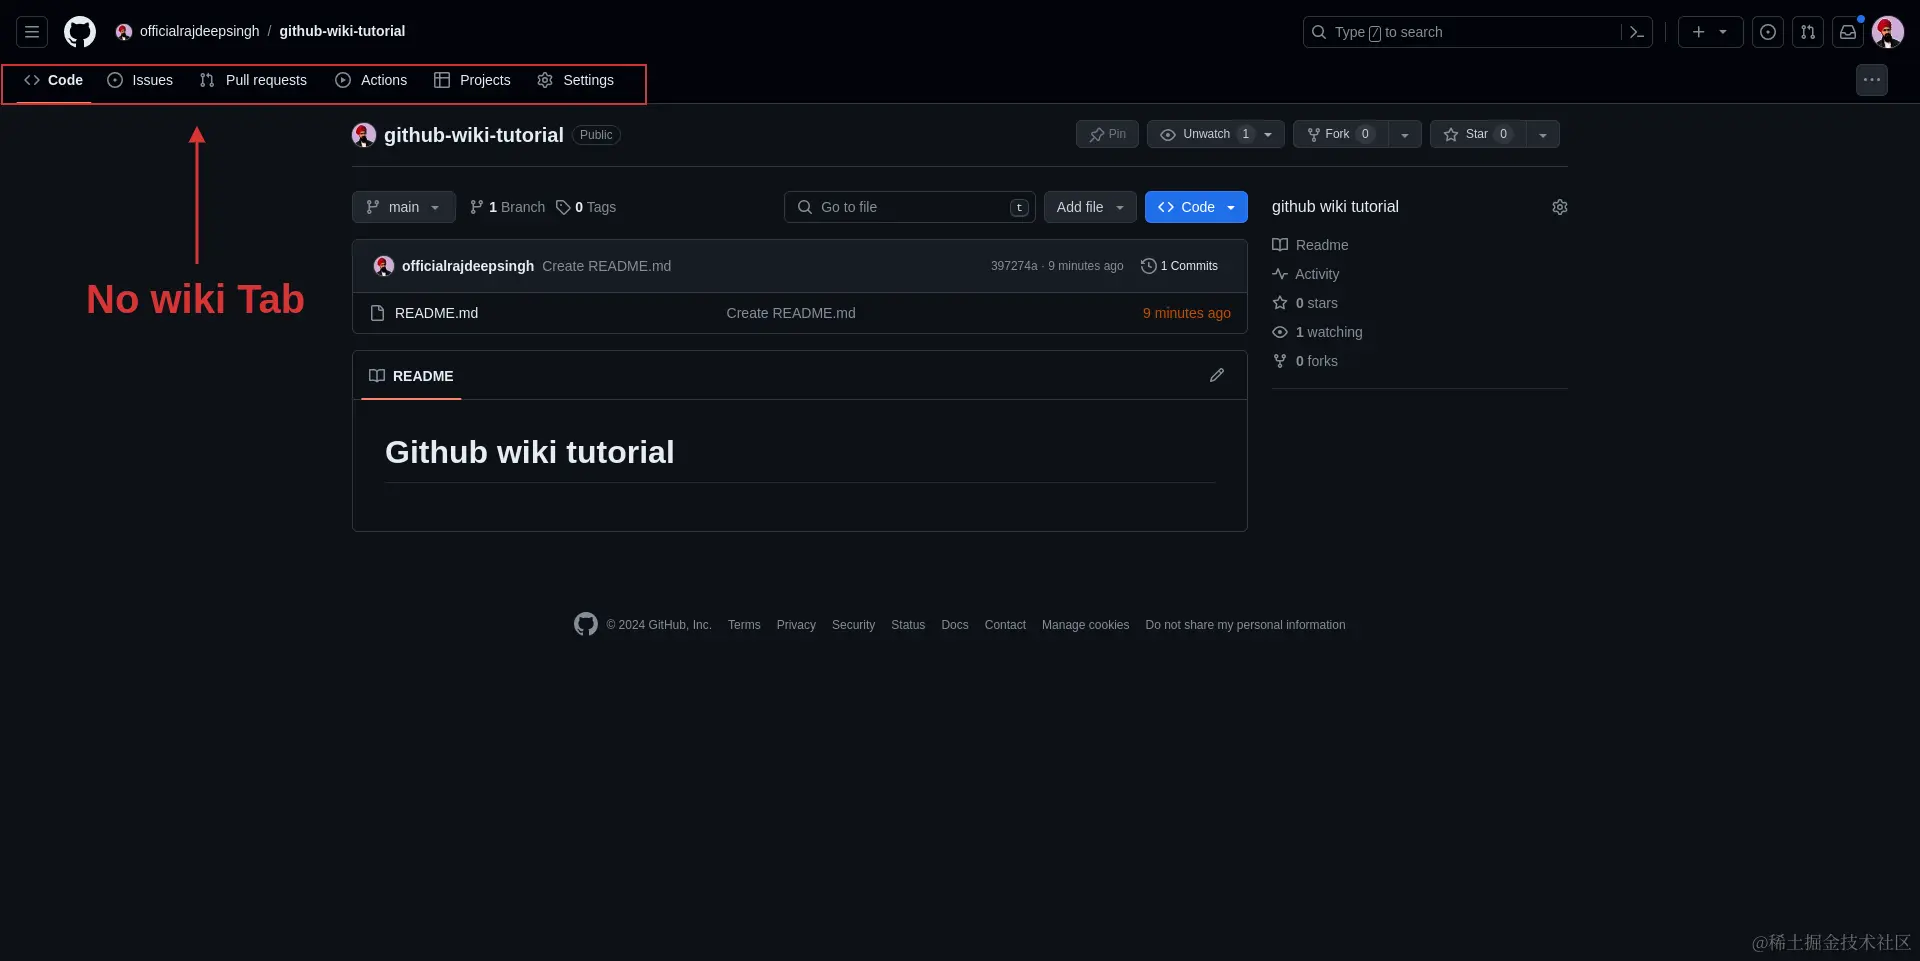Open the Create new plus dropdown
Viewport: 1920px width, 961px height.
pos(1710,32)
